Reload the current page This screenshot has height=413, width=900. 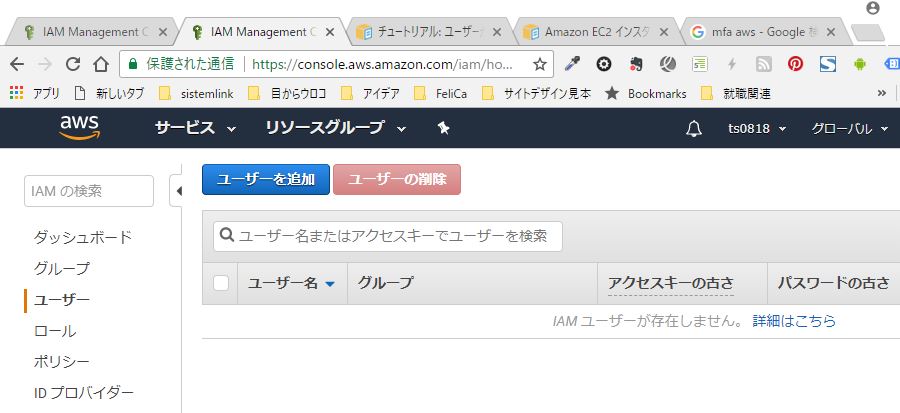73,64
